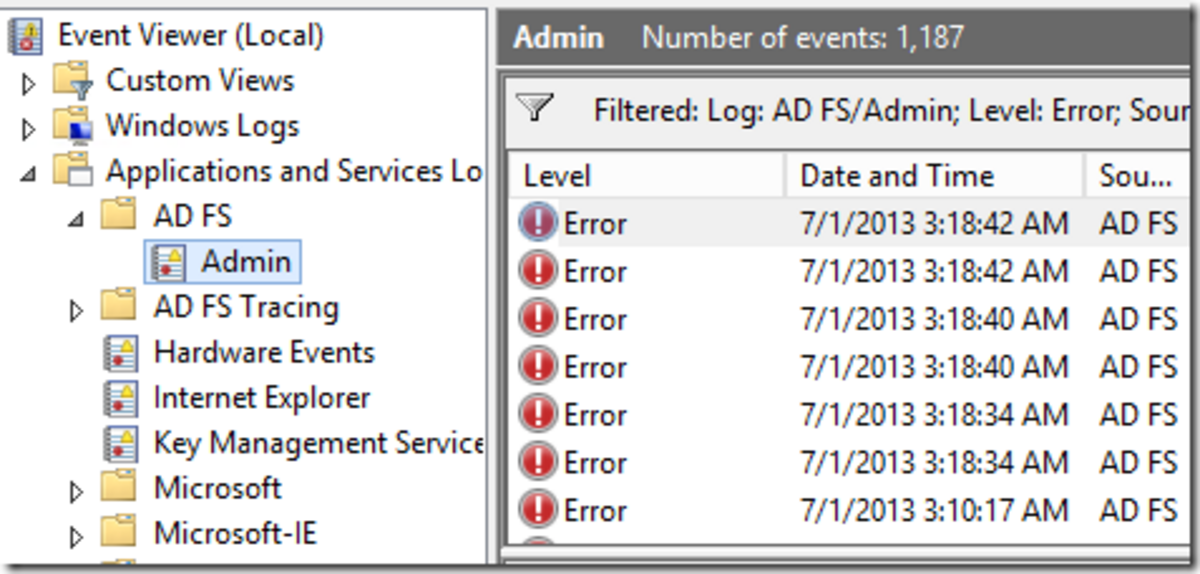Expand the Microsoft folder node
The height and width of the screenshot is (574, 1200).
point(77,492)
